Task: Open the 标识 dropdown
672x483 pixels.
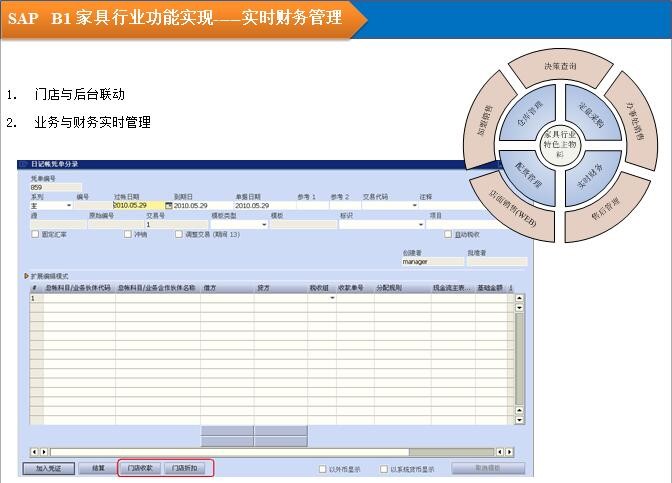Action: (x=421, y=224)
